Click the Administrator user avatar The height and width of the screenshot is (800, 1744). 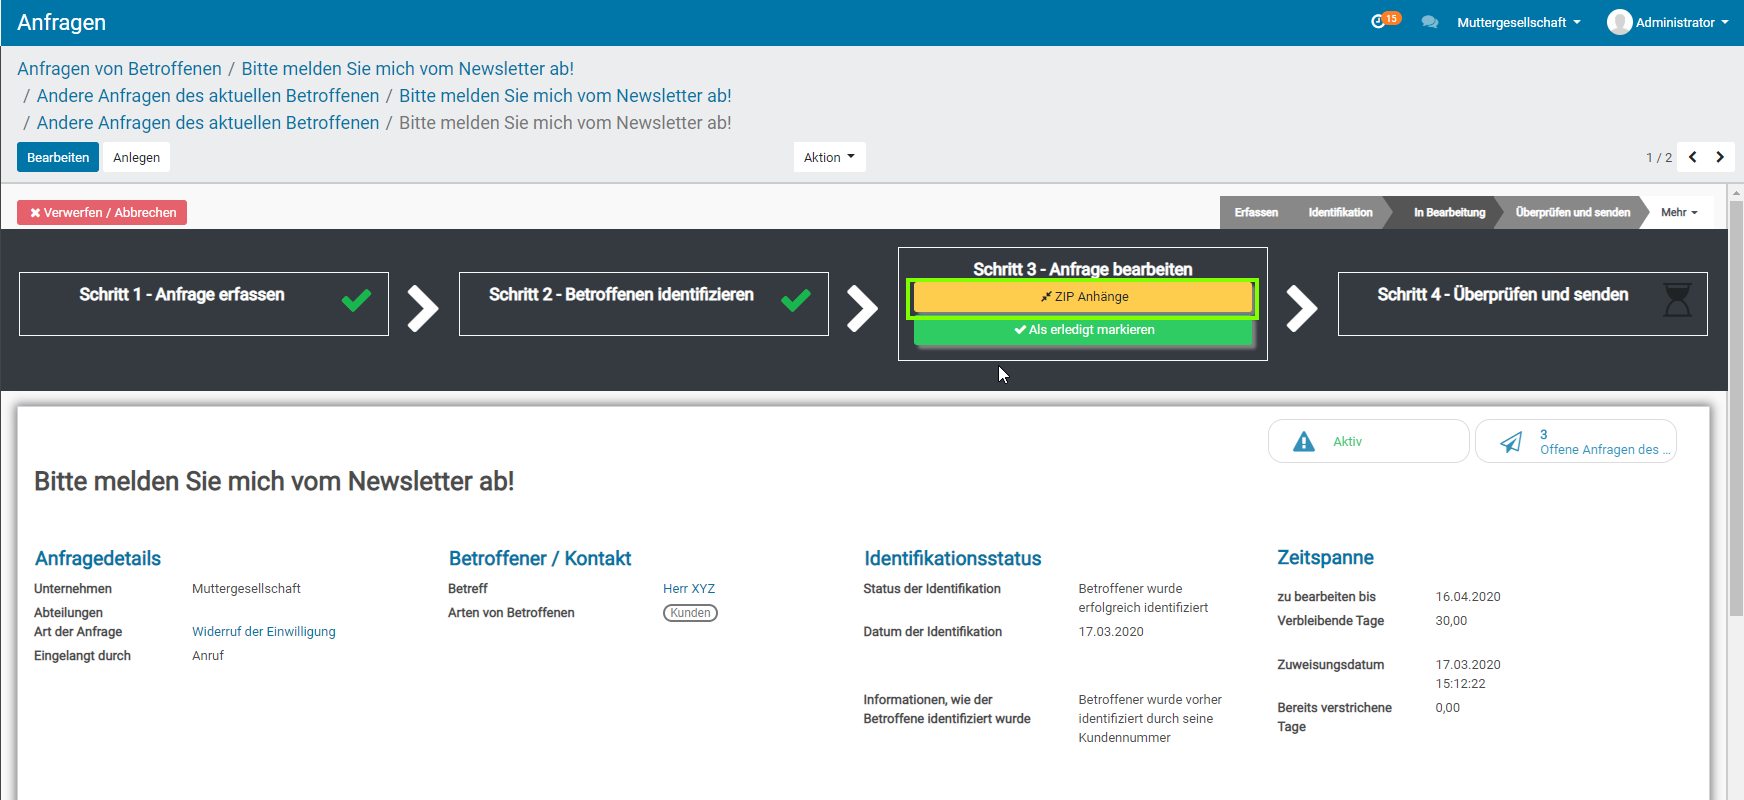[1619, 22]
